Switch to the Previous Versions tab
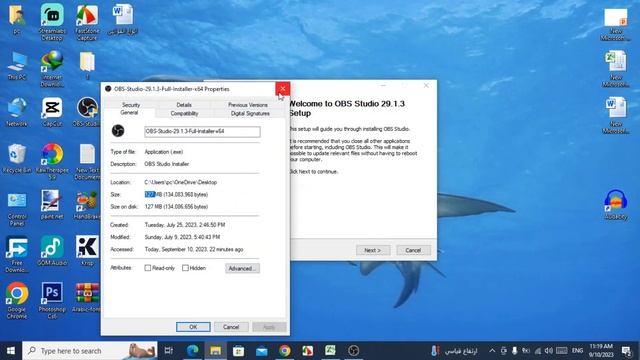 pyautogui.click(x=248, y=104)
